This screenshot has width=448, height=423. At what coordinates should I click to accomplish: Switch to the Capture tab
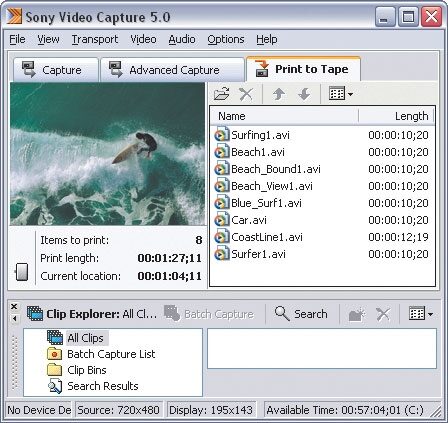coord(56,70)
